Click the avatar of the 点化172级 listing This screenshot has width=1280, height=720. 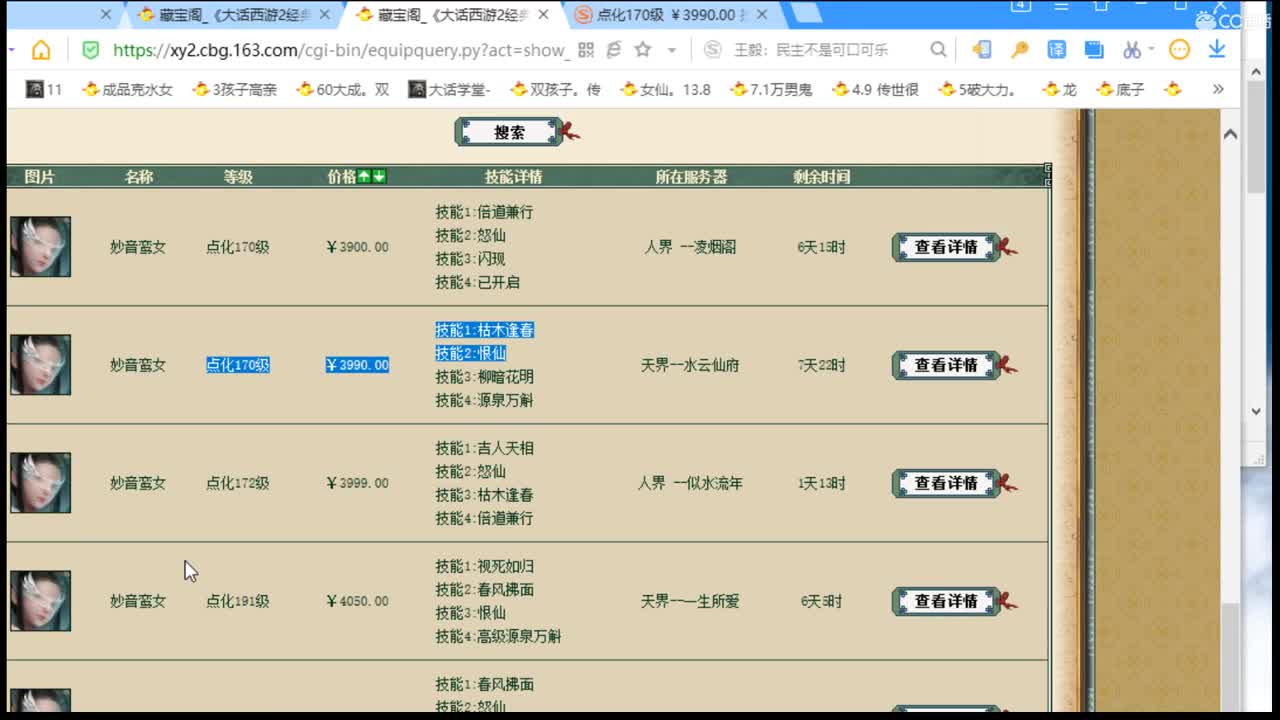[41, 482]
